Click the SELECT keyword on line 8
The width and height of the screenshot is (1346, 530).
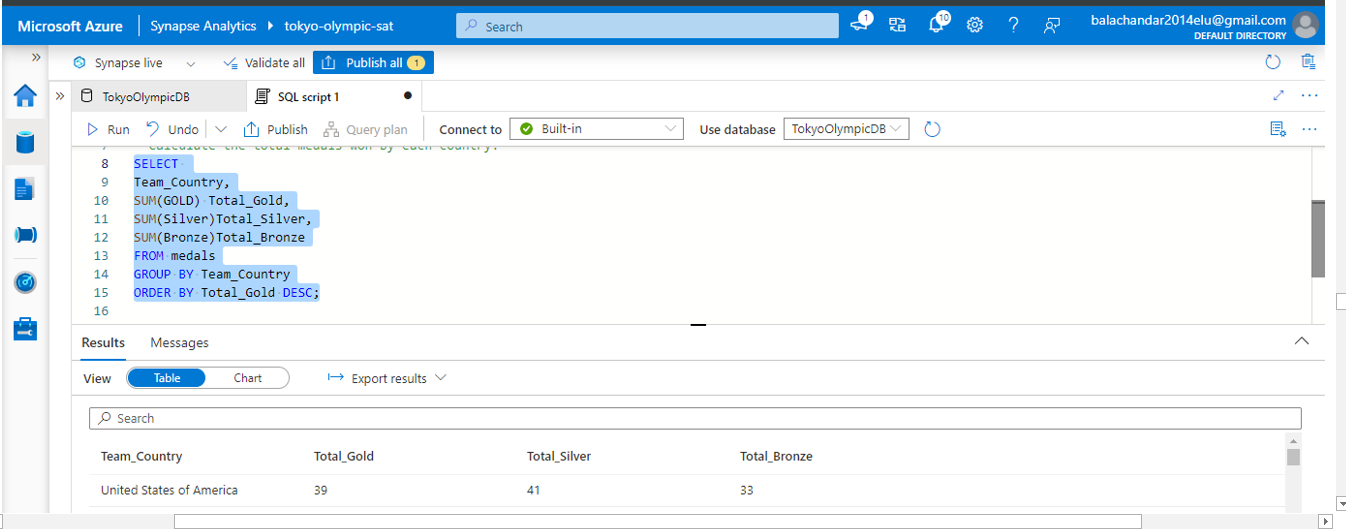(156, 164)
